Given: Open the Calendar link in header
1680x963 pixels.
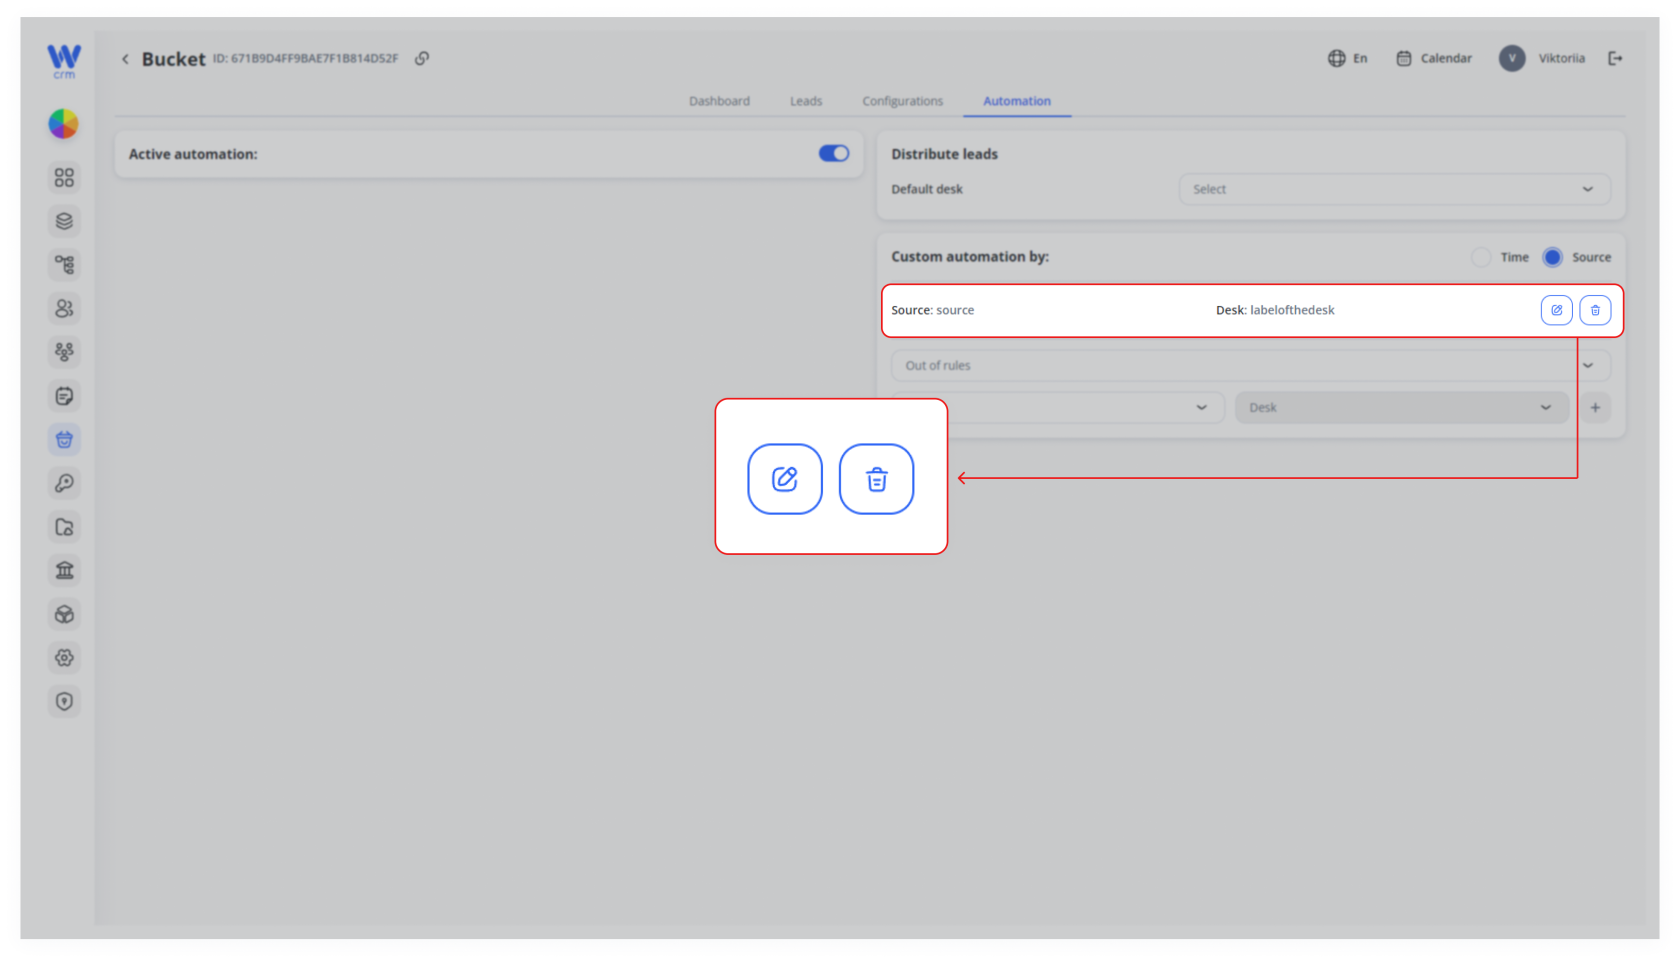Looking at the screenshot, I should (x=1434, y=58).
